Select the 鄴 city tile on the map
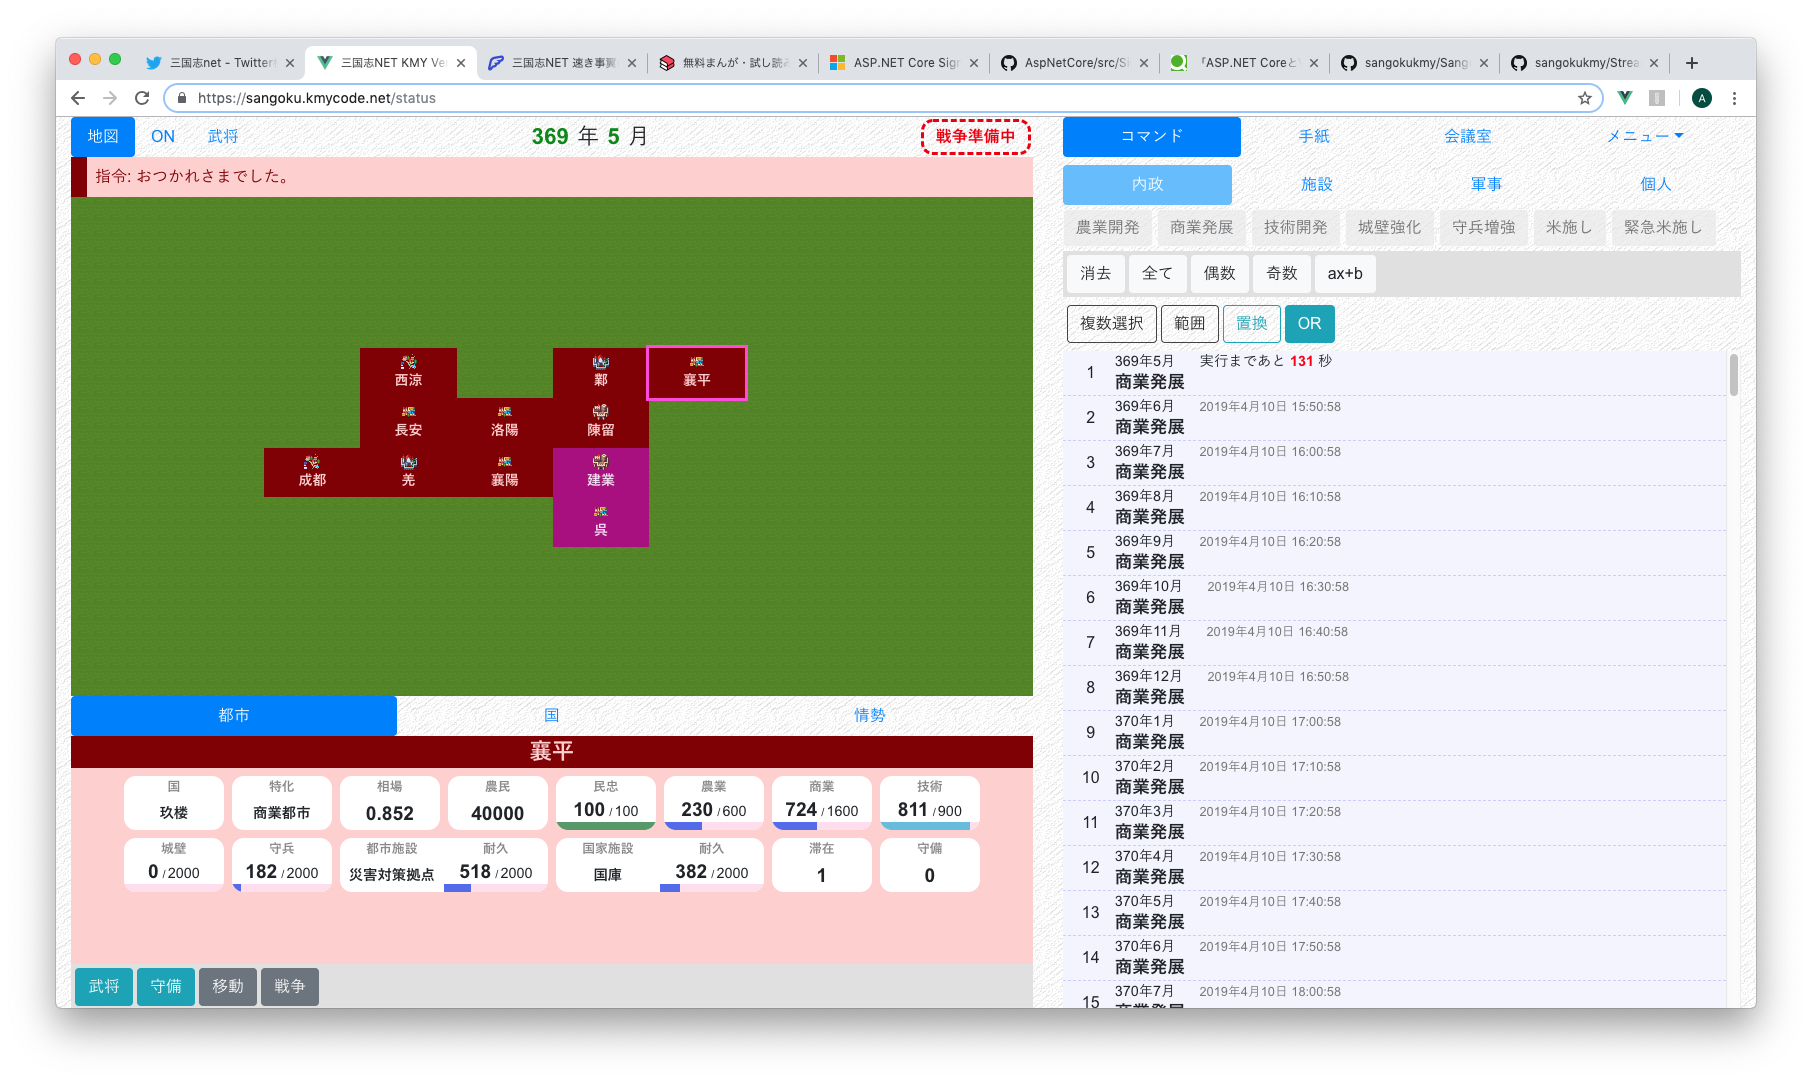This screenshot has height=1082, width=1812. coord(600,372)
